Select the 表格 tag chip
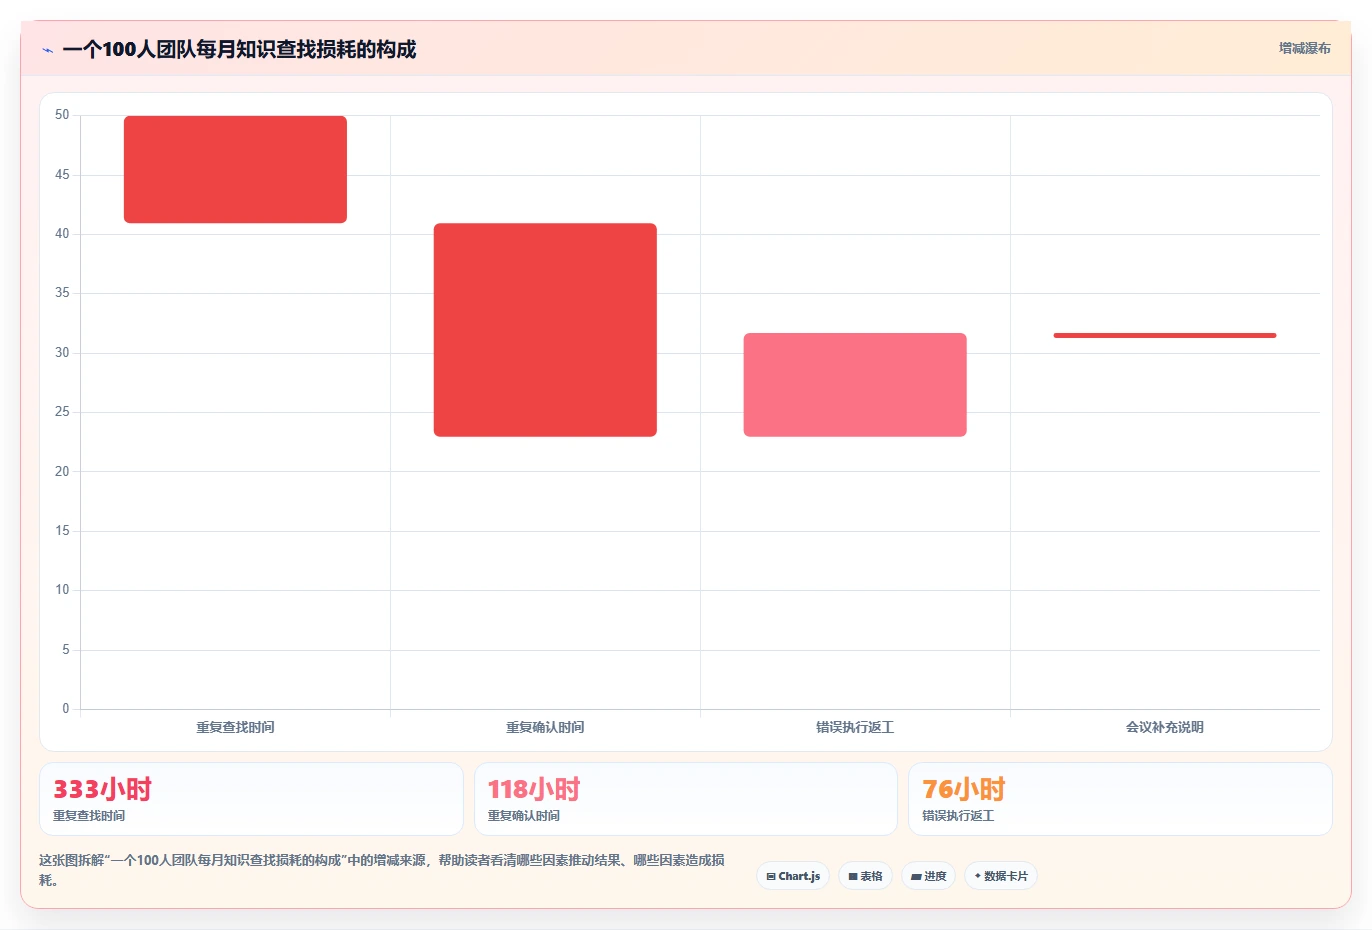Screen dimensions: 1372x930 tap(865, 876)
